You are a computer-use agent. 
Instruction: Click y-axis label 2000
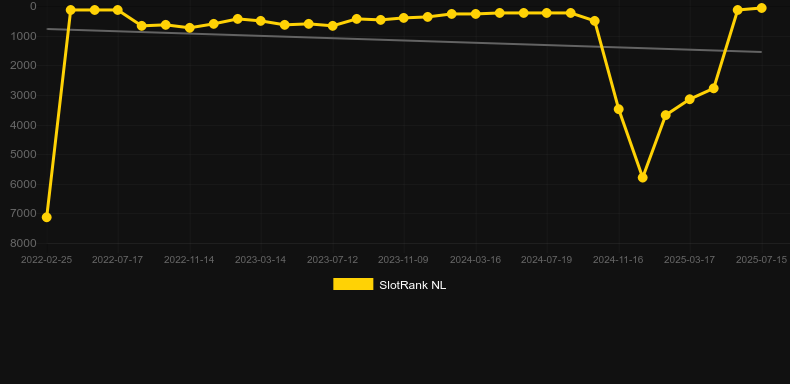23,66
